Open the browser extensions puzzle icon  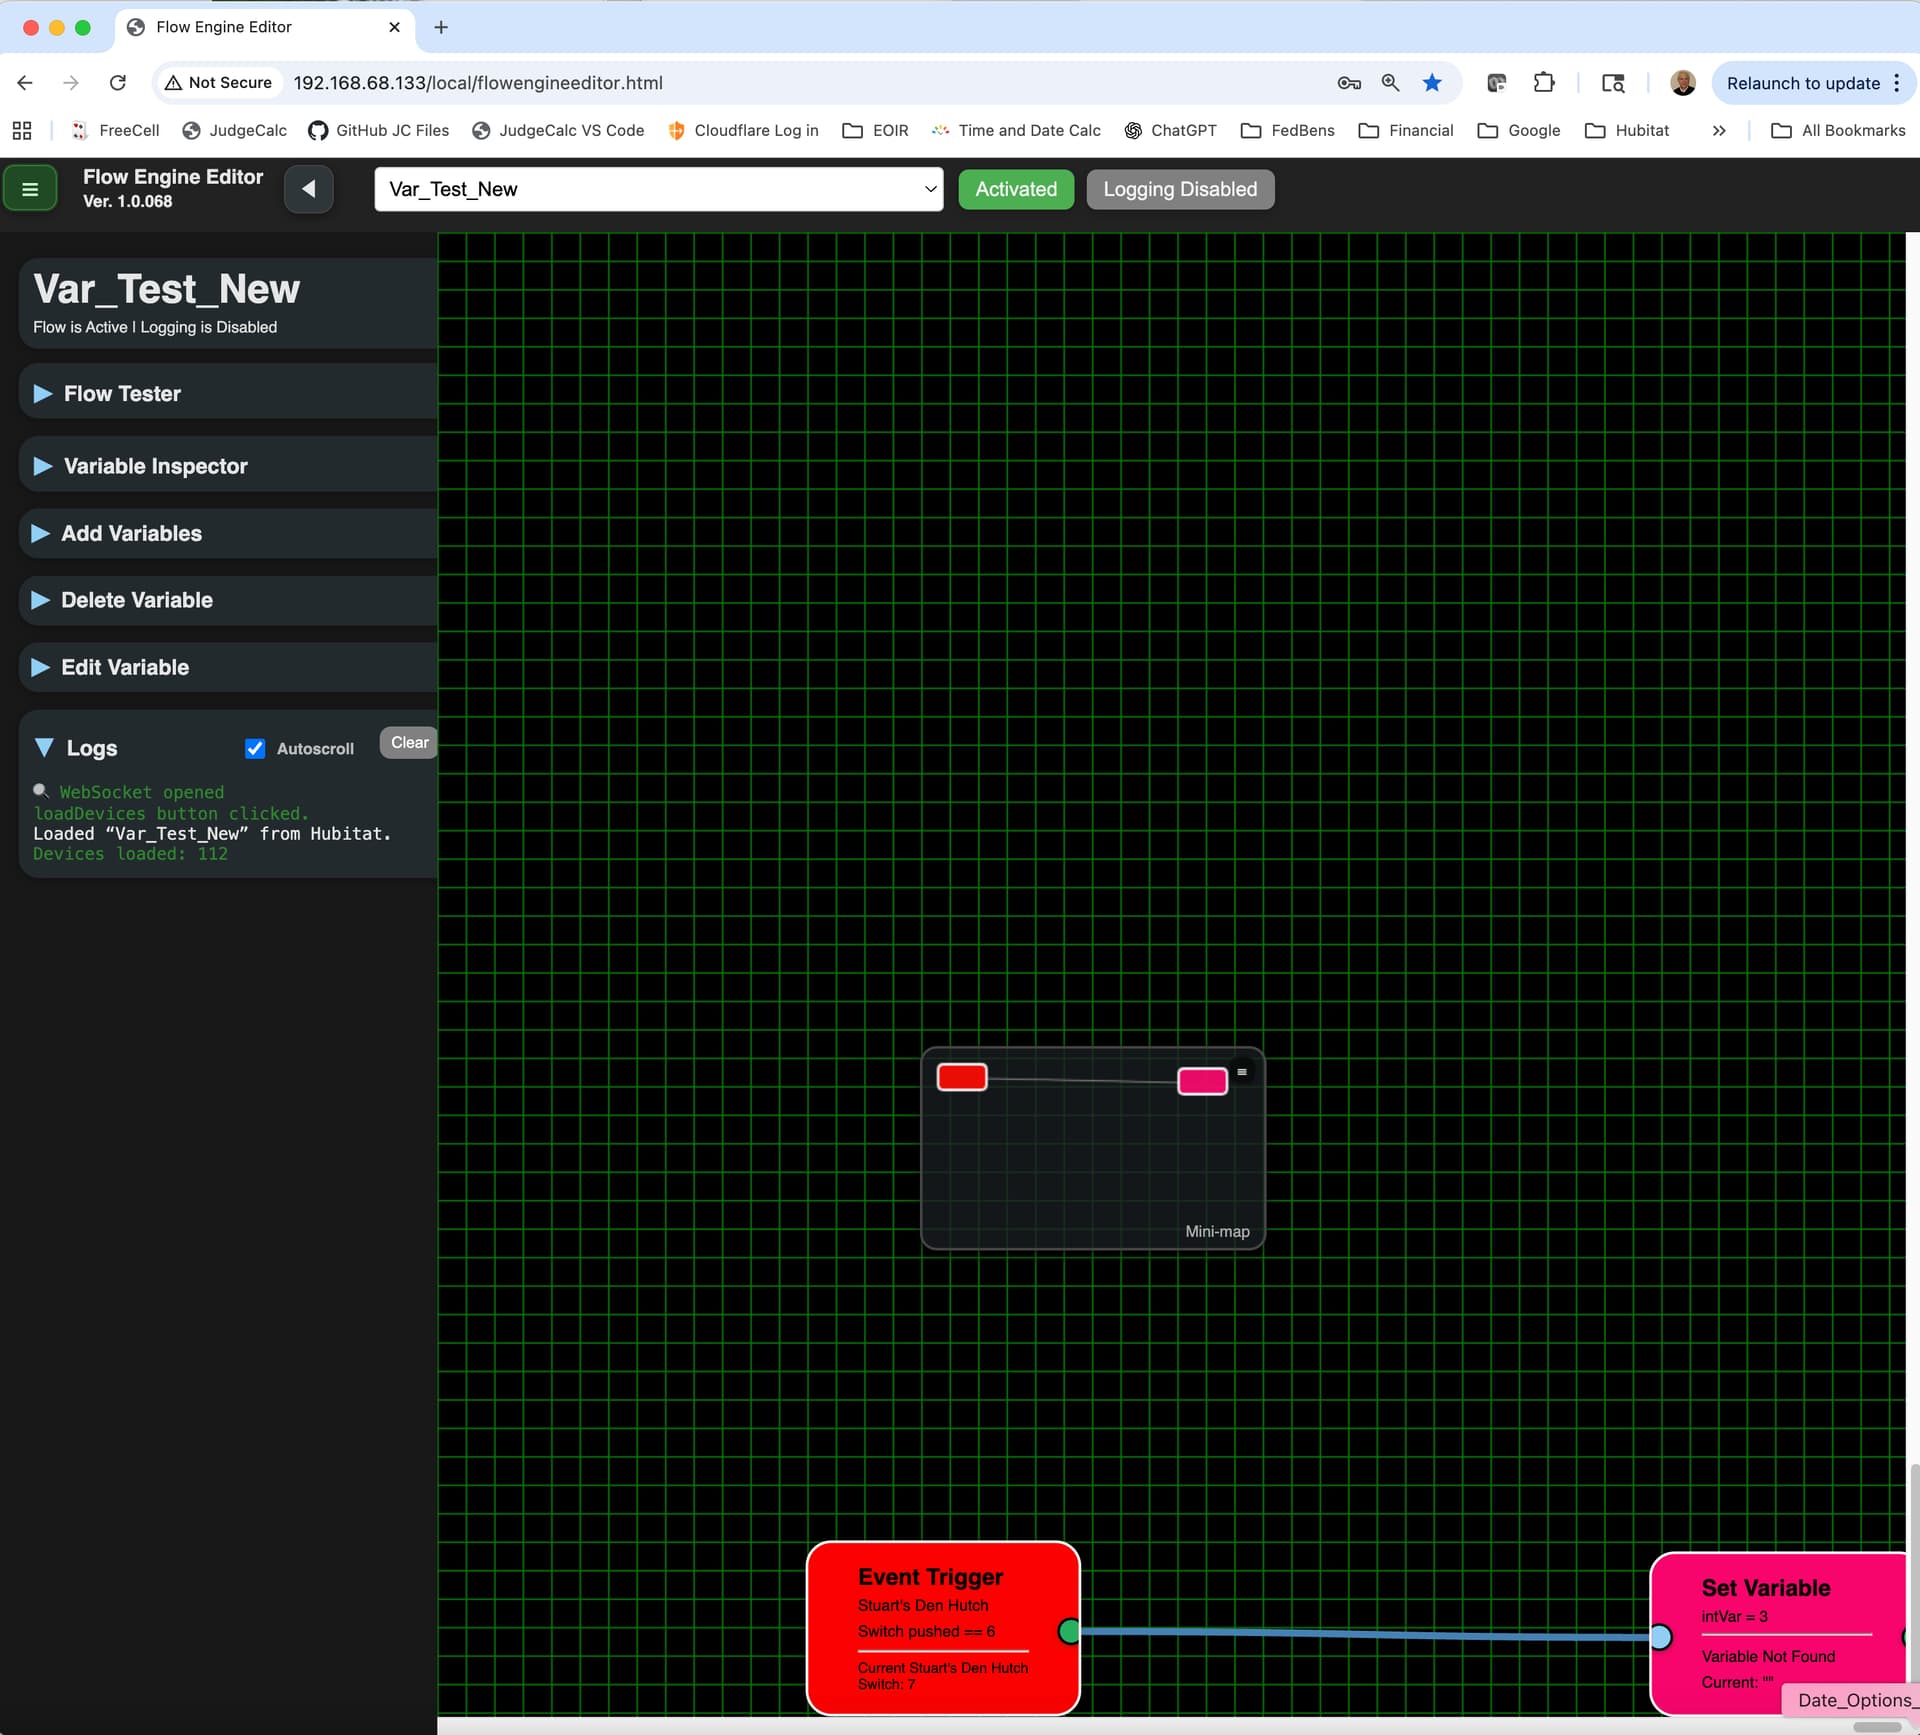(x=1543, y=83)
